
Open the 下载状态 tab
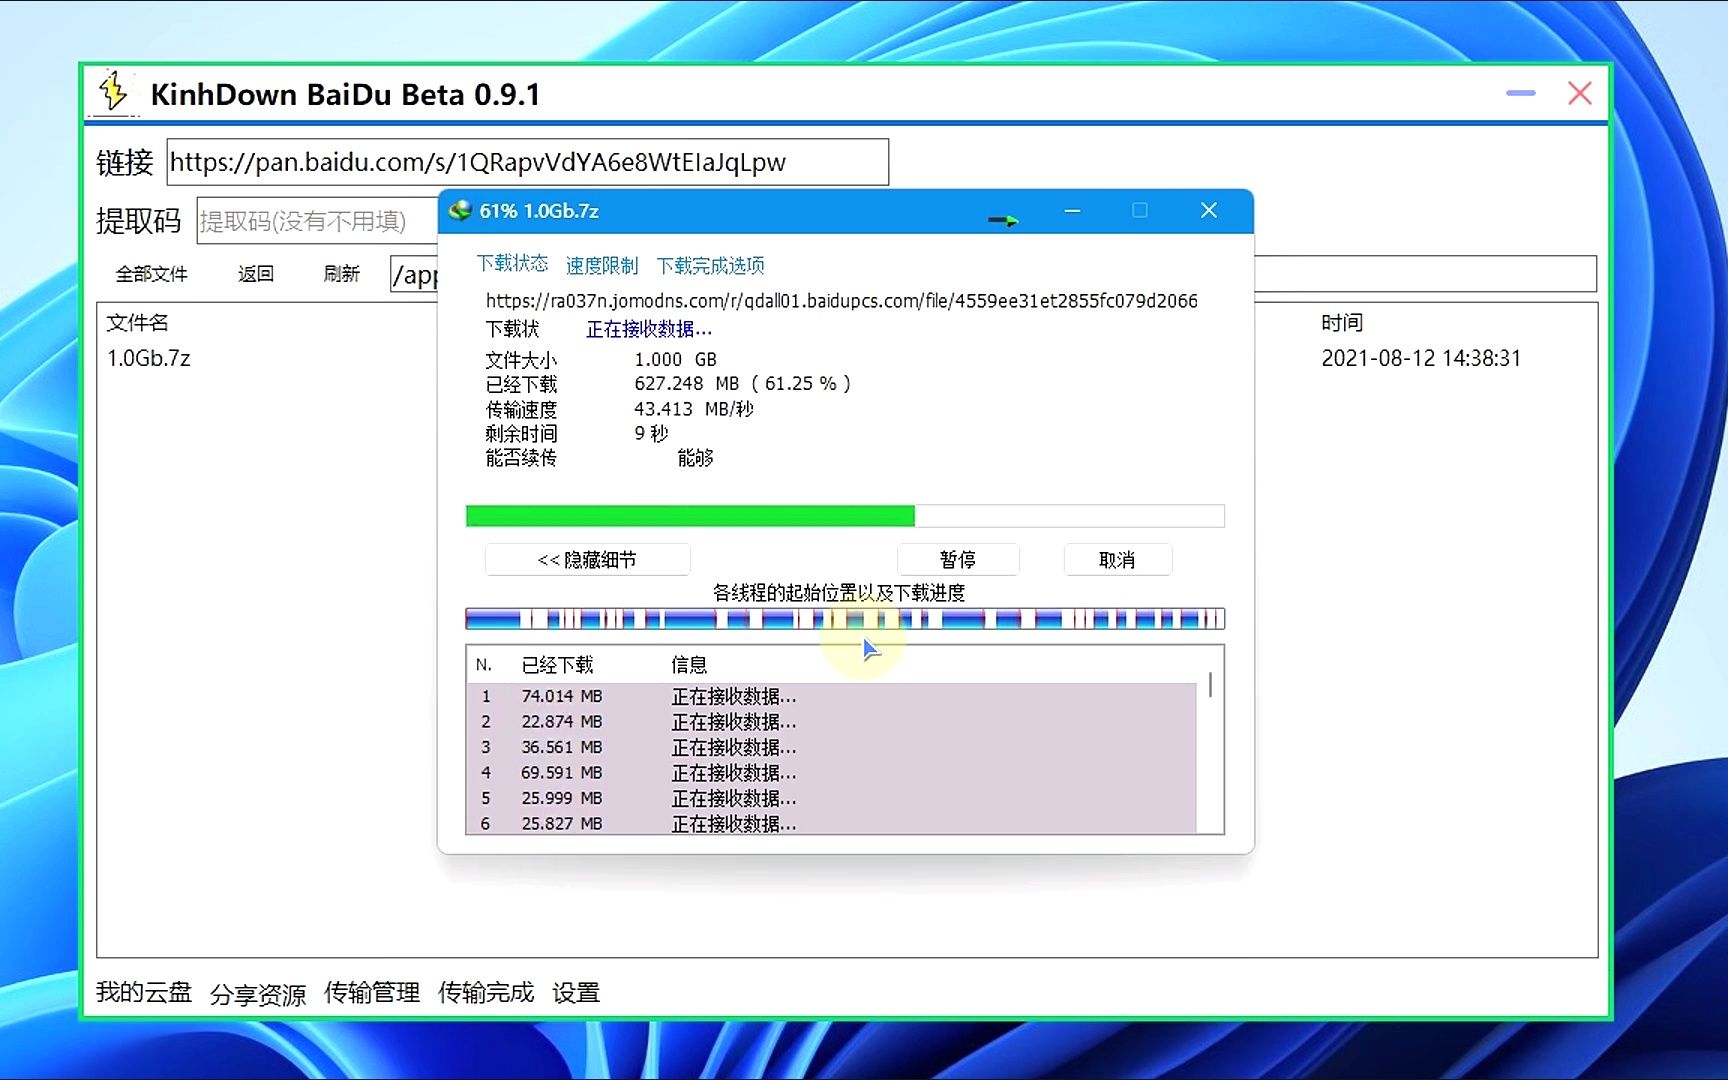512,263
